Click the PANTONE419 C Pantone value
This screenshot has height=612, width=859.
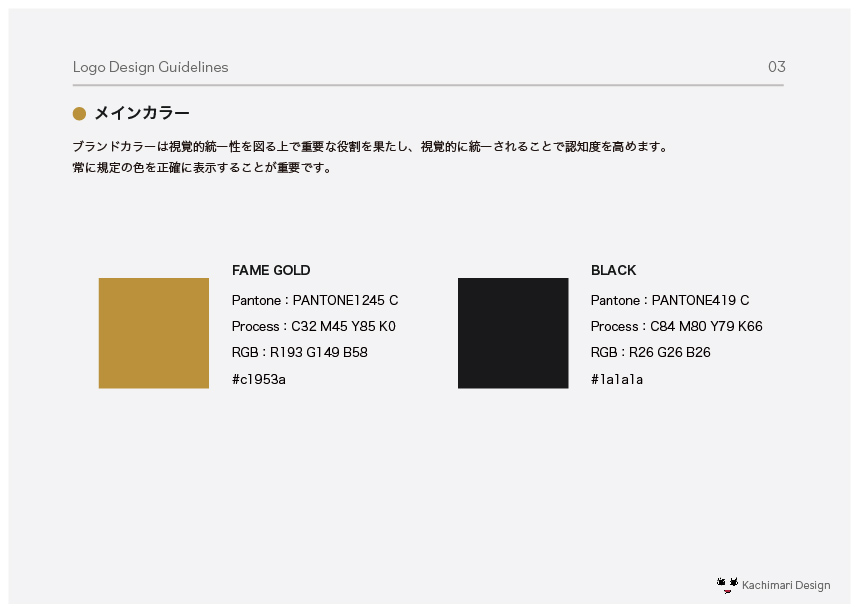coord(700,300)
